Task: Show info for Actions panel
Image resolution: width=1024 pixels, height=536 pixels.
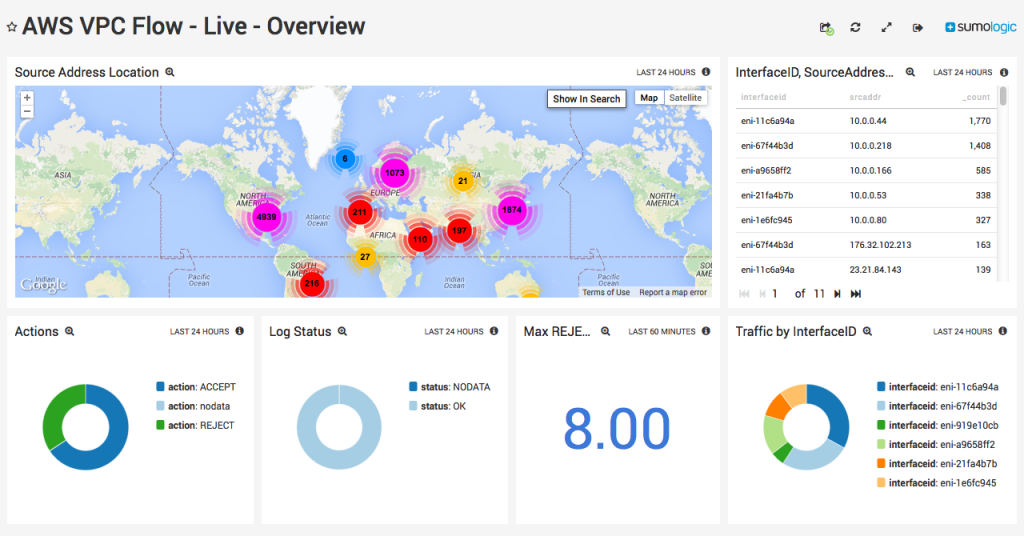Action: (x=240, y=331)
